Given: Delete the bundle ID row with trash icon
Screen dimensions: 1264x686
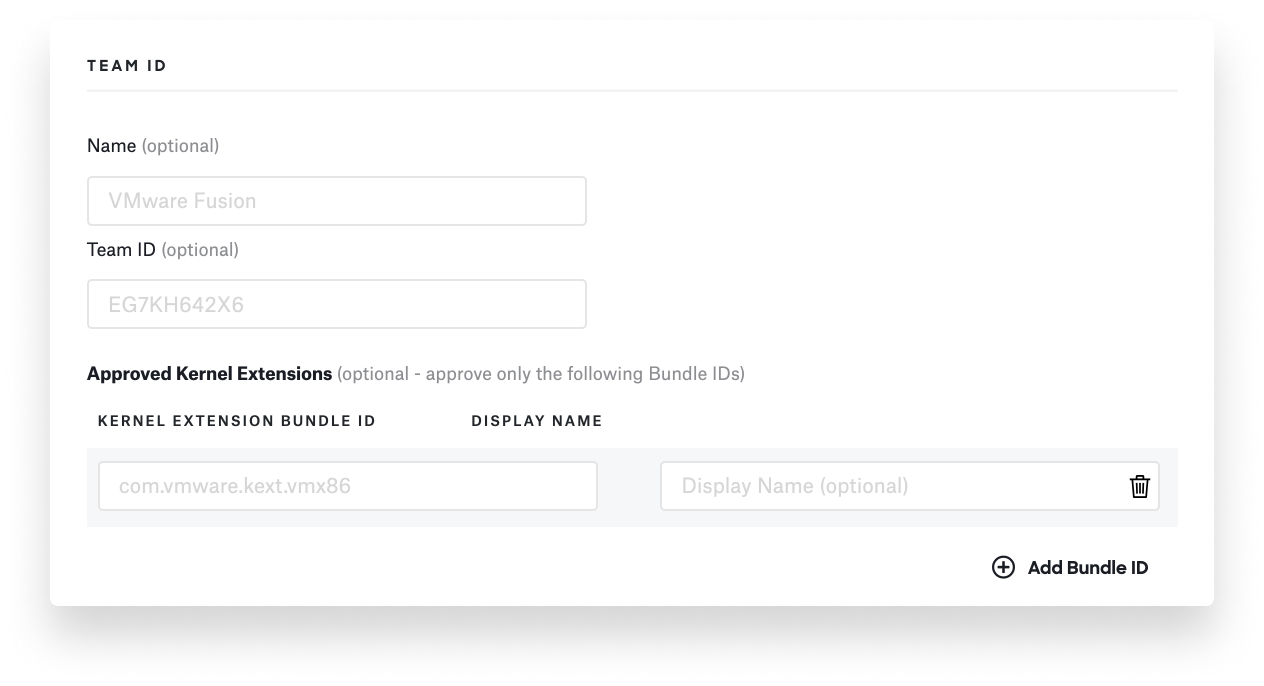Looking at the screenshot, I should coord(1139,487).
